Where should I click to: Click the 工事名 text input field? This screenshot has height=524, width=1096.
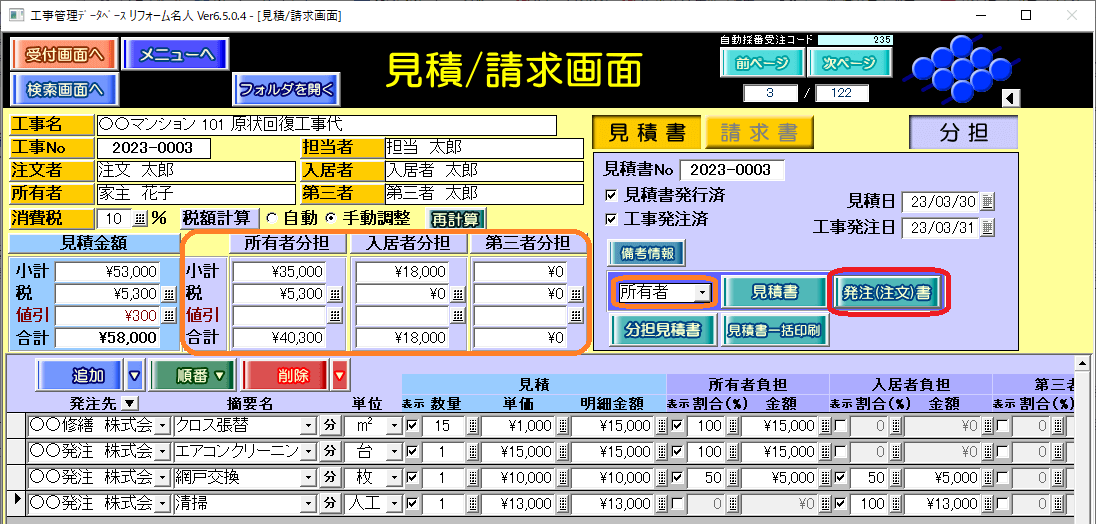326,125
